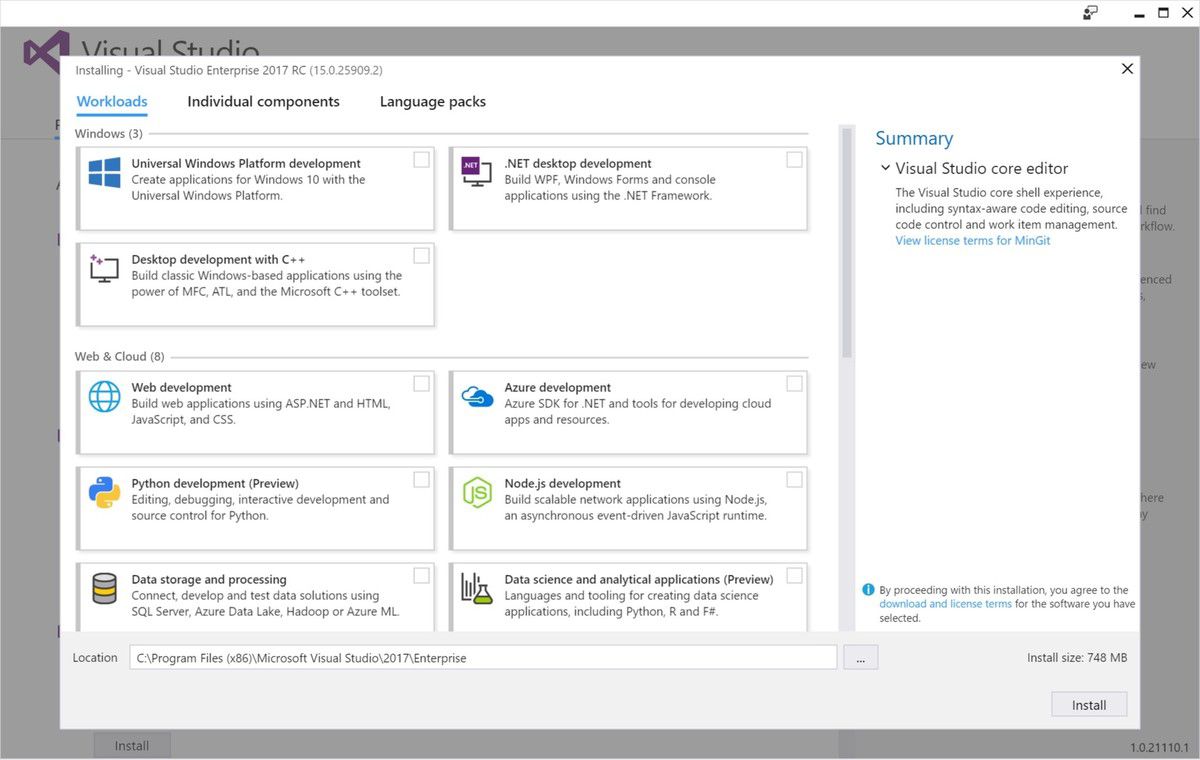Open View license terms for MinGit
Viewport: 1200px width, 760px height.
coord(973,241)
